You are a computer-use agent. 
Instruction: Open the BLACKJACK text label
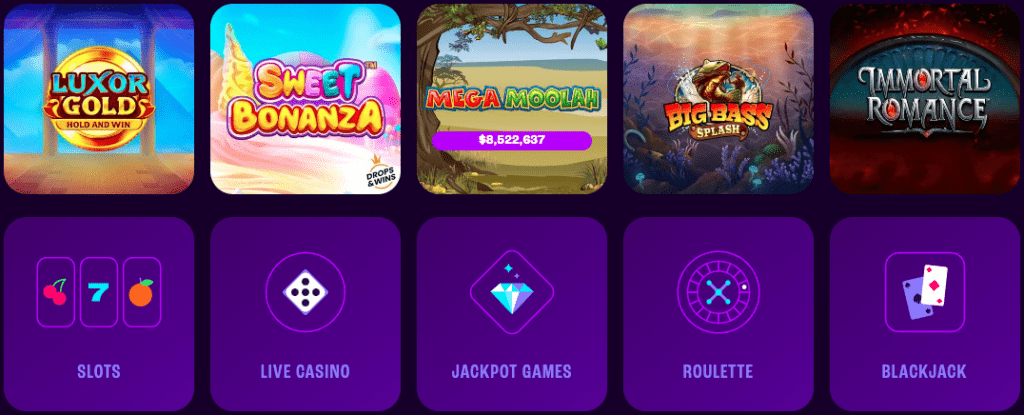pyautogui.click(x=924, y=372)
